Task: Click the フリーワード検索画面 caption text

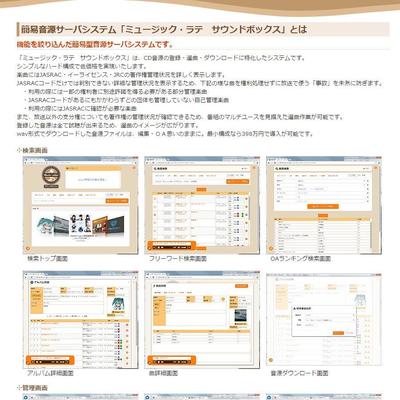Action: point(178,258)
